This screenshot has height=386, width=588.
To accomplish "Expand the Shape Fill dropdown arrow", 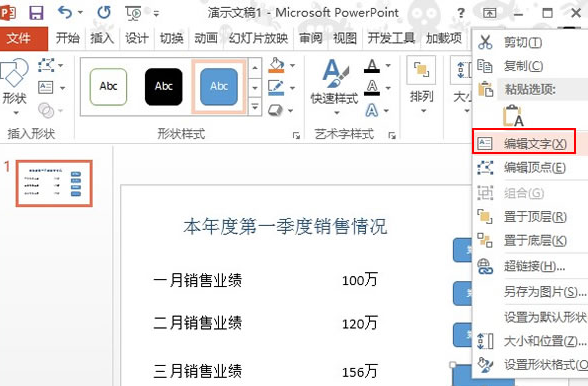I will click(x=292, y=65).
